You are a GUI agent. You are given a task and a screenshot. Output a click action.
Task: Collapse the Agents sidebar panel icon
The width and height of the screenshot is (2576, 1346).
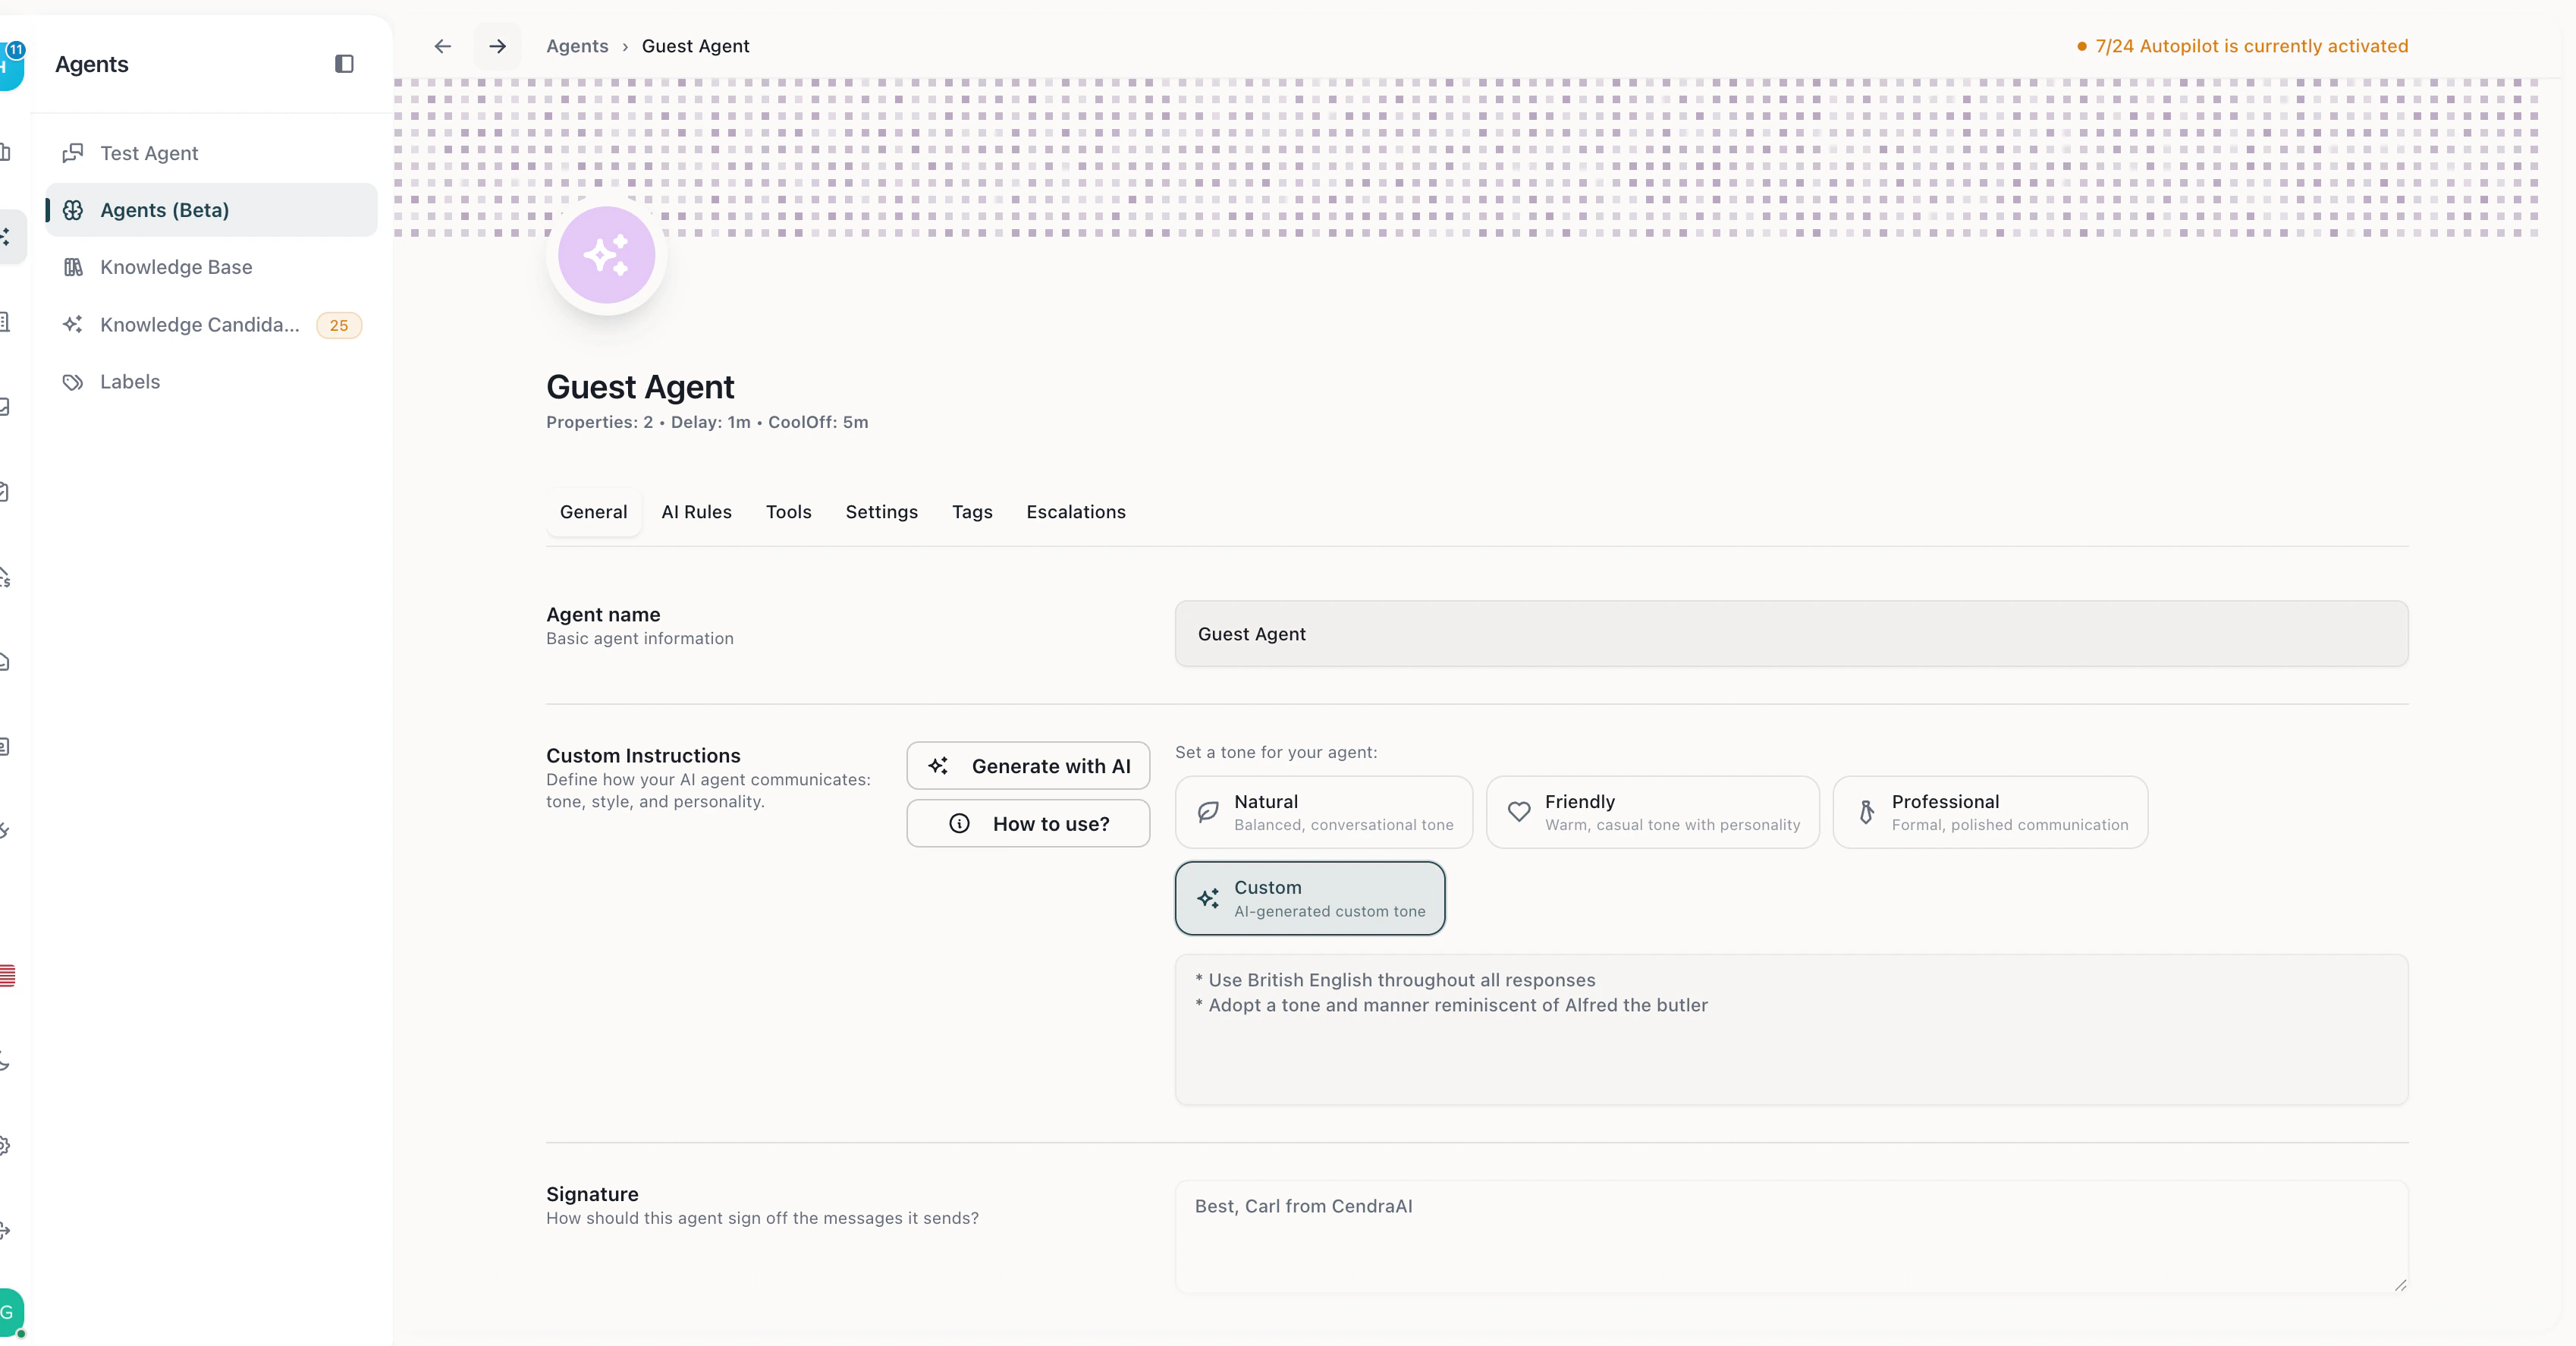(x=344, y=64)
